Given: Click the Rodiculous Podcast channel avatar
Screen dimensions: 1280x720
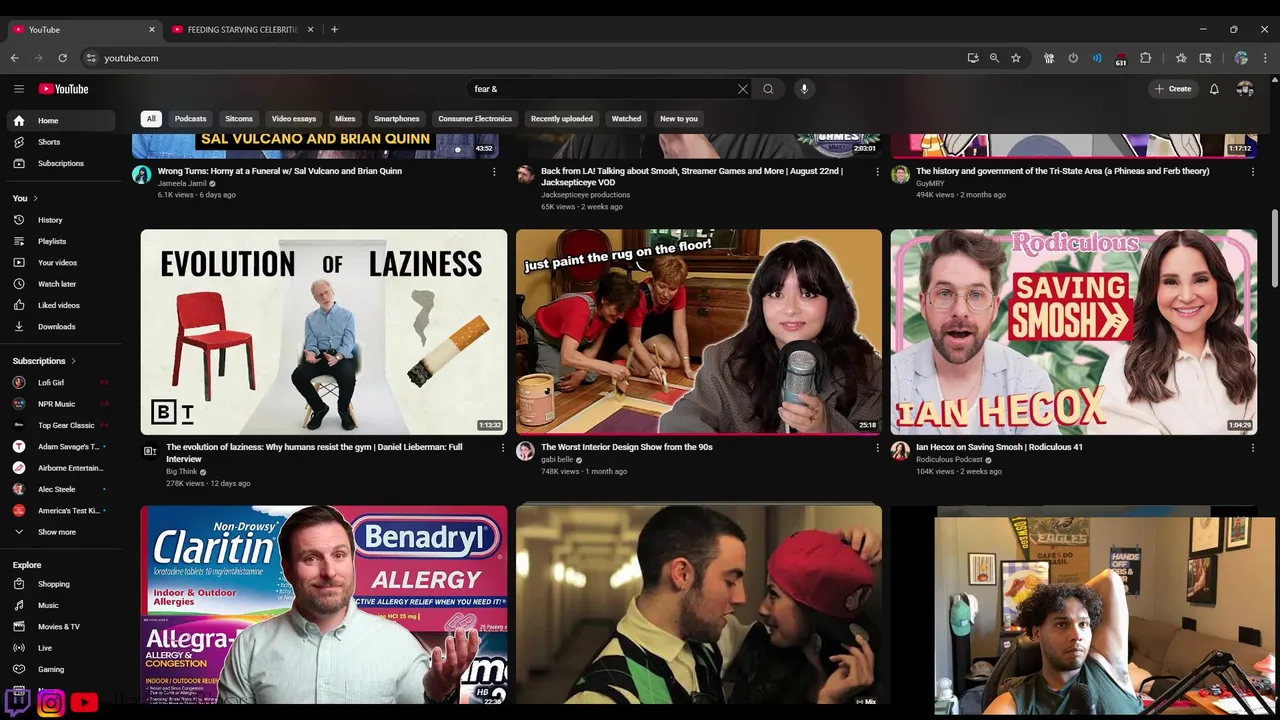Looking at the screenshot, I should [x=900, y=451].
